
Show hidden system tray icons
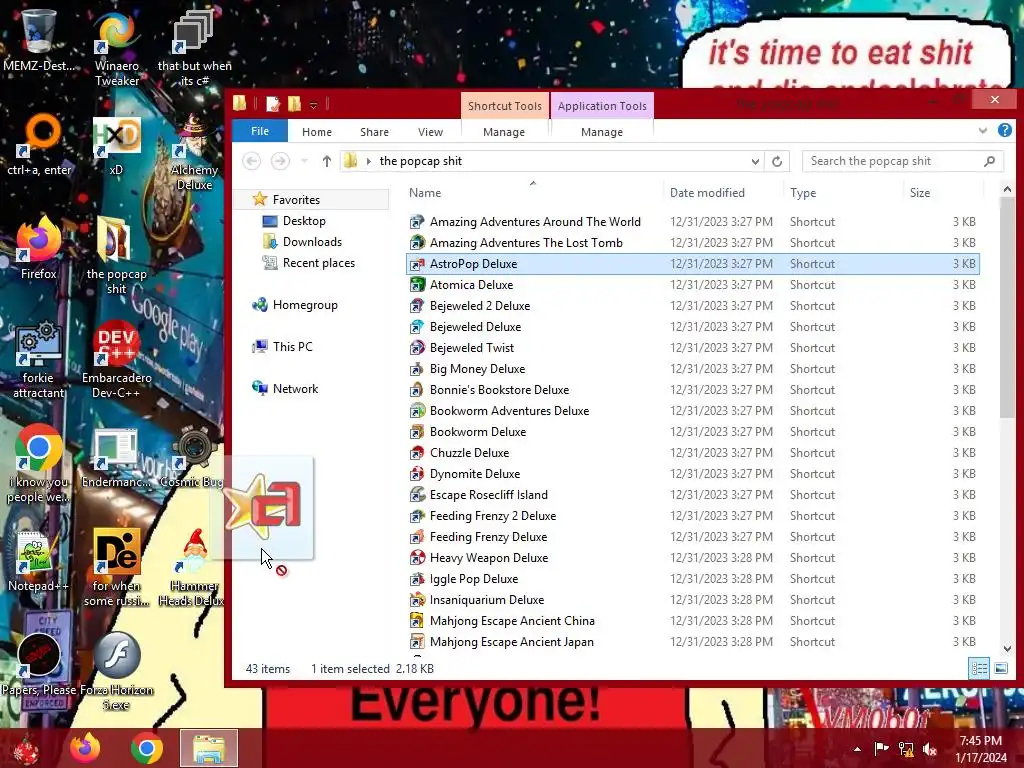click(857, 749)
